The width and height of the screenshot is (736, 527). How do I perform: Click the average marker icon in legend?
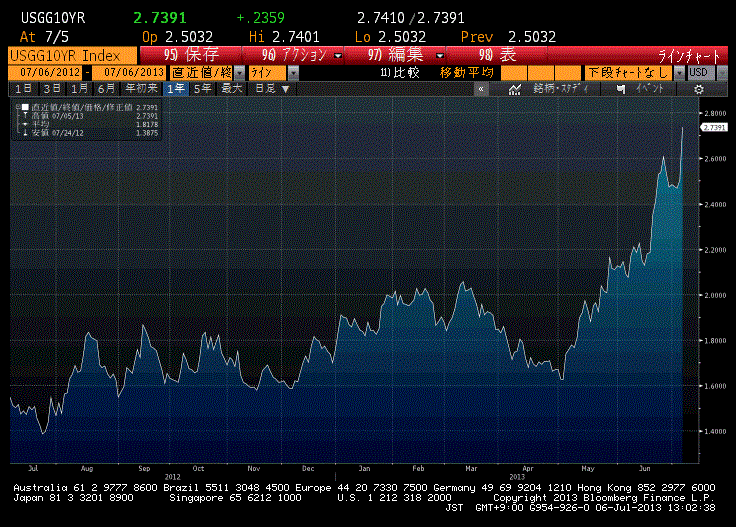point(25,124)
